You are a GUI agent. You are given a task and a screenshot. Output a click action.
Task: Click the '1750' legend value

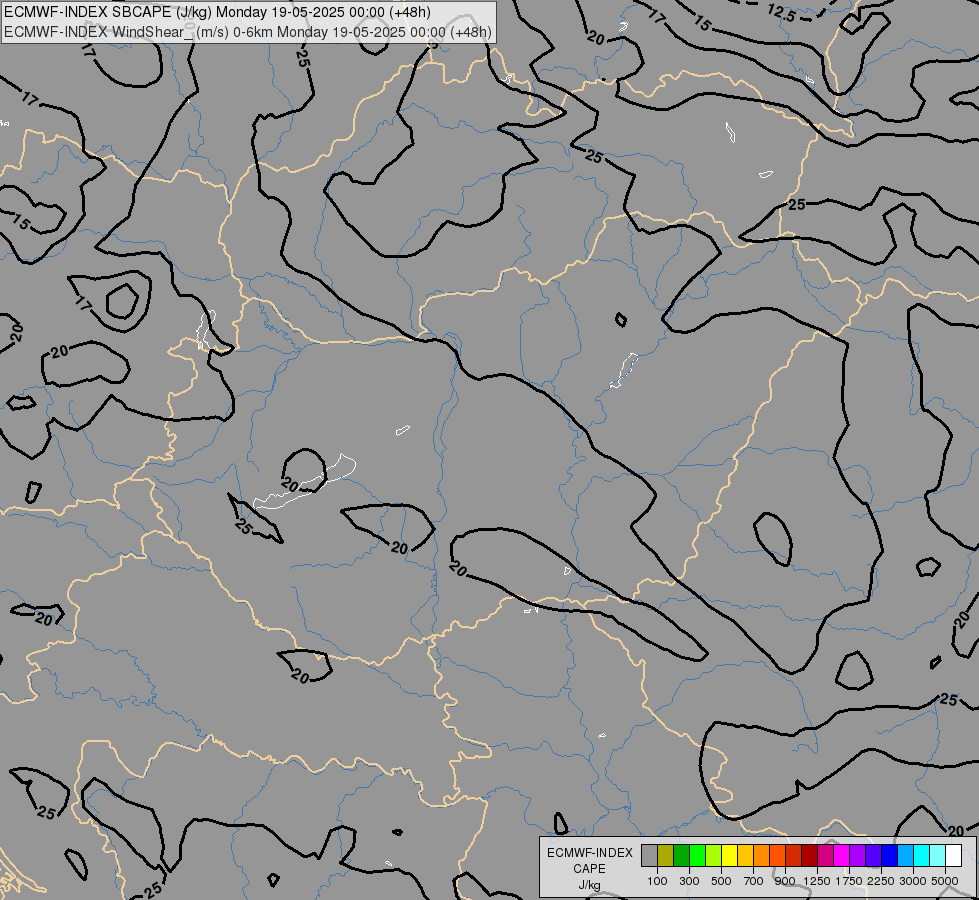(x=849, y=881)
